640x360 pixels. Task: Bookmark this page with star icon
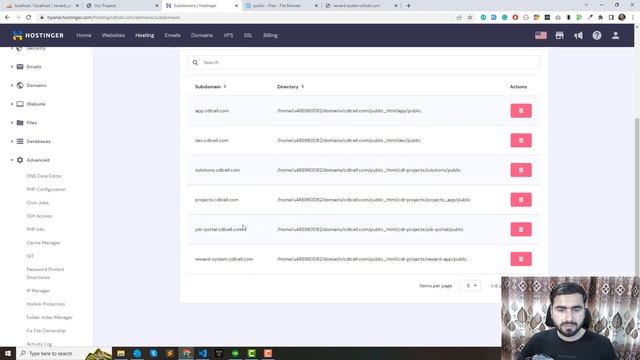click(x=470, y=18)
